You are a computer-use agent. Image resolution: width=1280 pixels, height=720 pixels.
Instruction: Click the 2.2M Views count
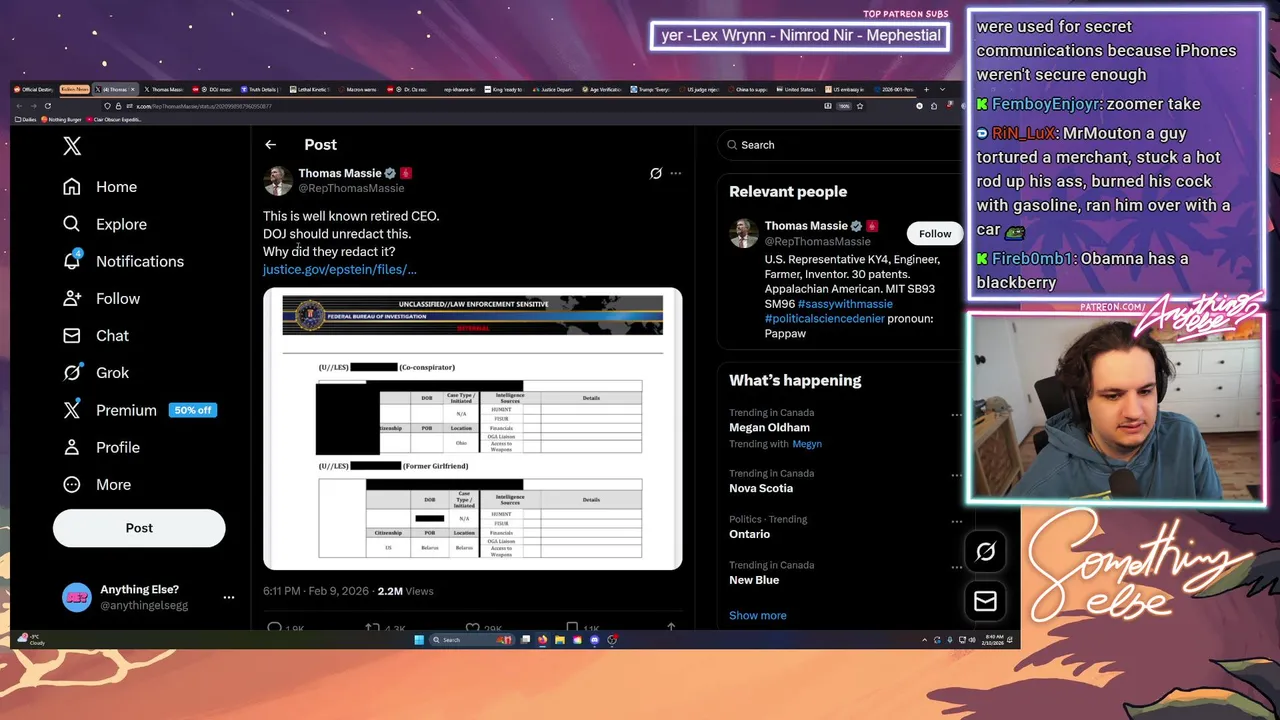(405, 591)
